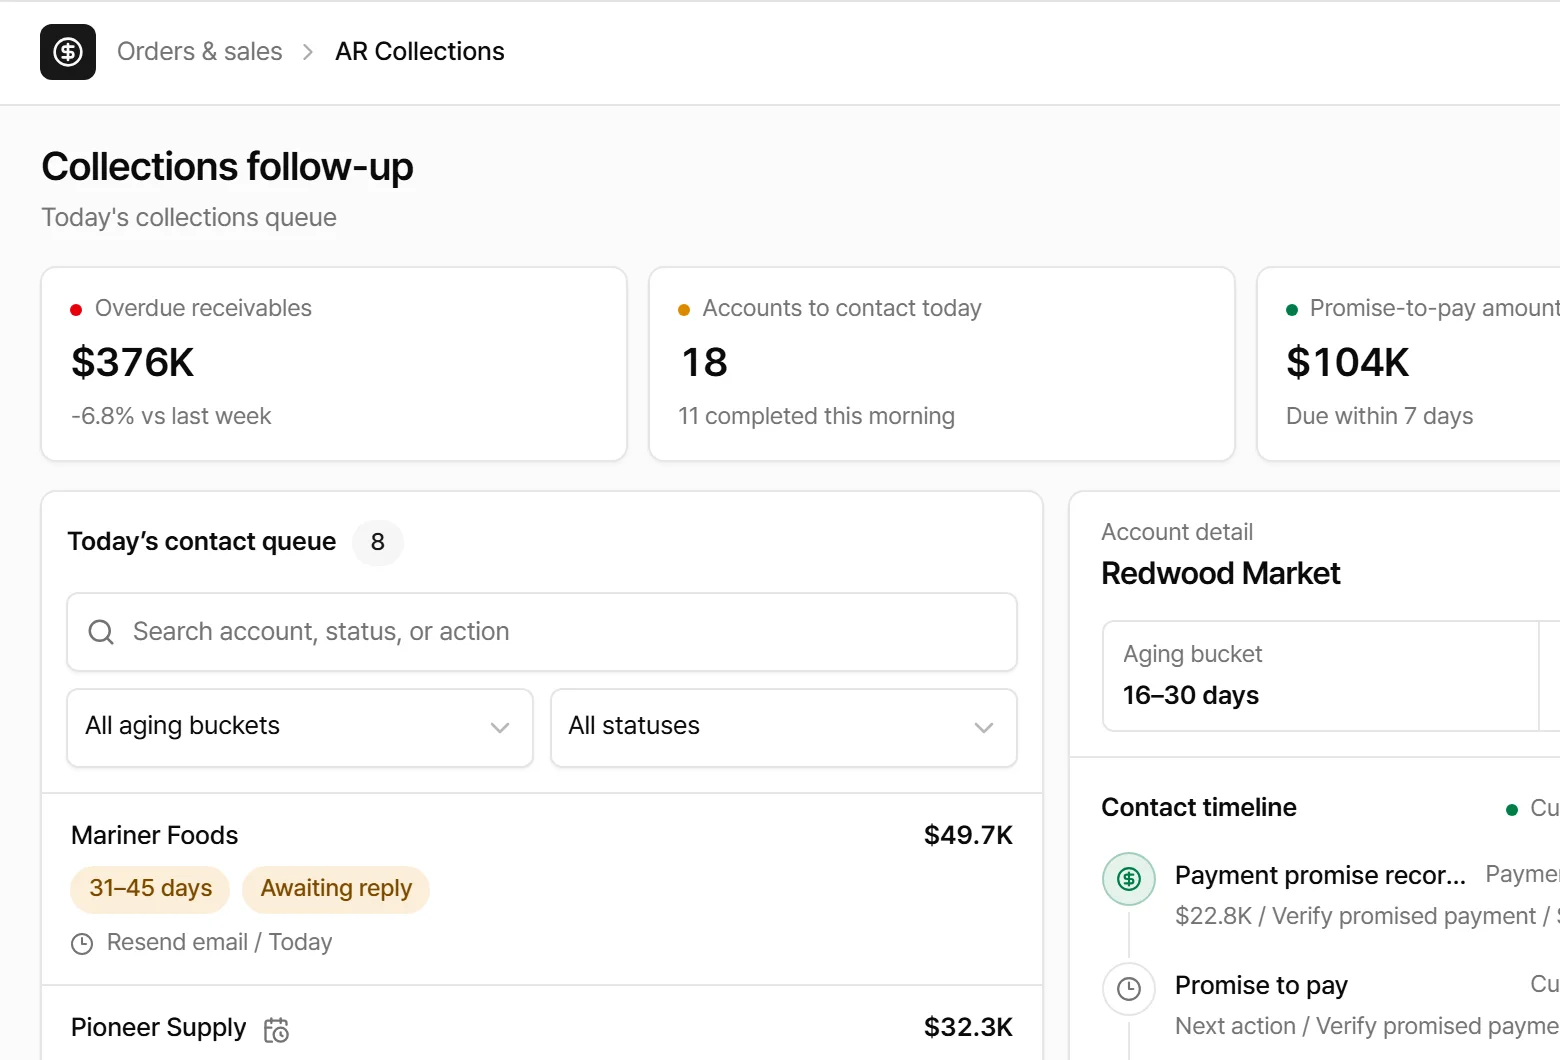Image resolution: width=1560 pixels, height=1060 pixels.
Task: Click the Due within 7 days text
Action: [x=1379, y=417]
